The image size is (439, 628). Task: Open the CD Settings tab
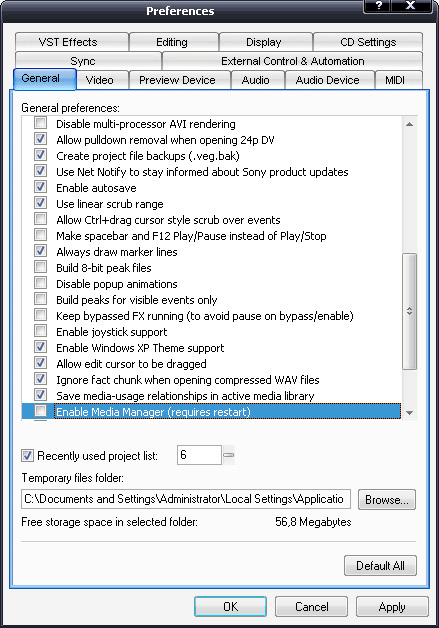pyautogui.click(x=368, y=42)
